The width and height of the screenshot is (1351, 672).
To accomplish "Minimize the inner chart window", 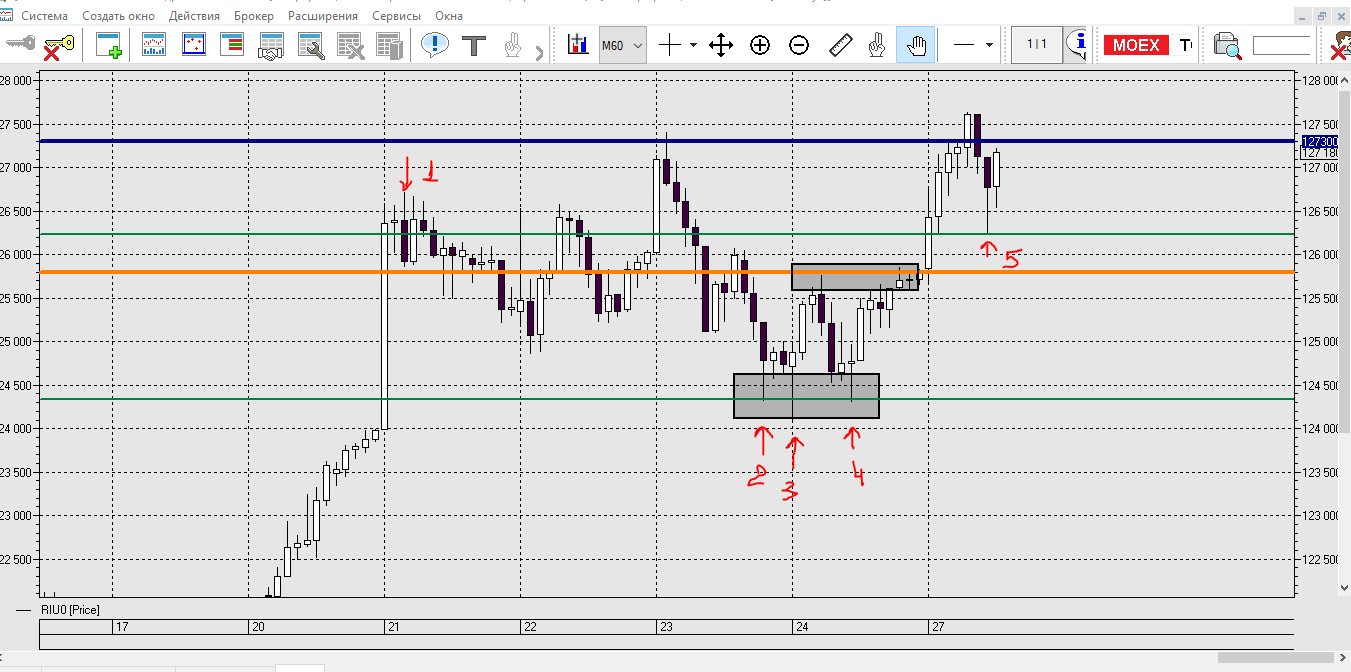I will click(1301, 16).
